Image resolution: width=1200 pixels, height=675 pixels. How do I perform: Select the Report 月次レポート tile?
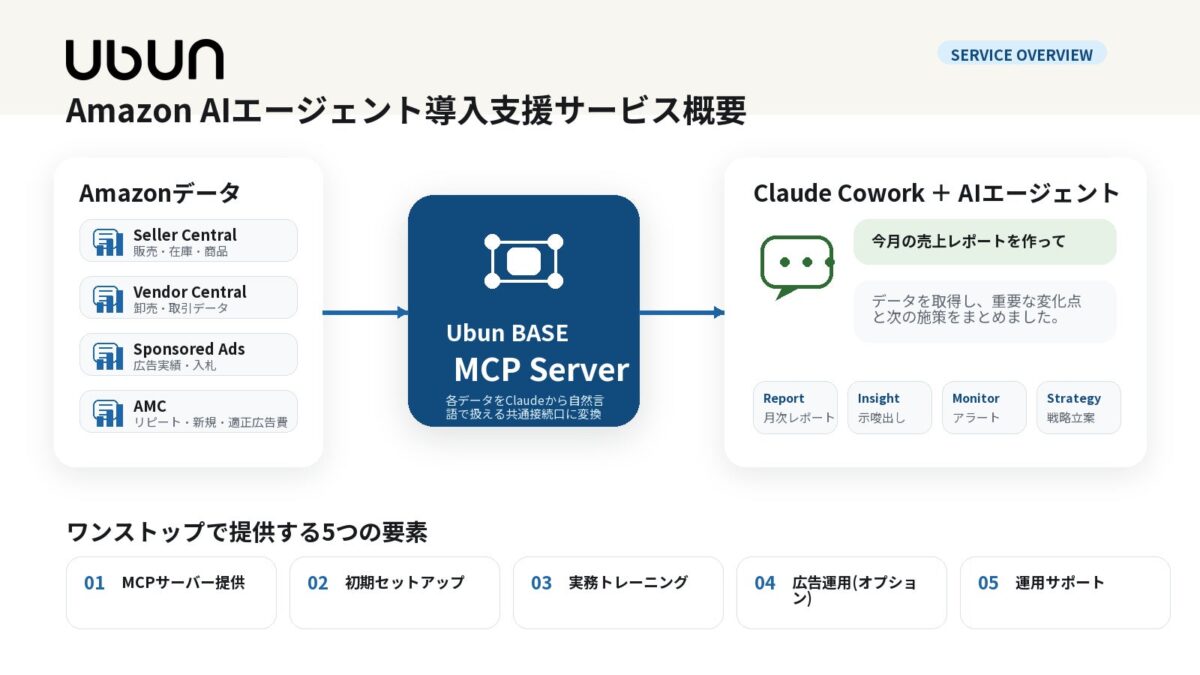click(795, 408)
